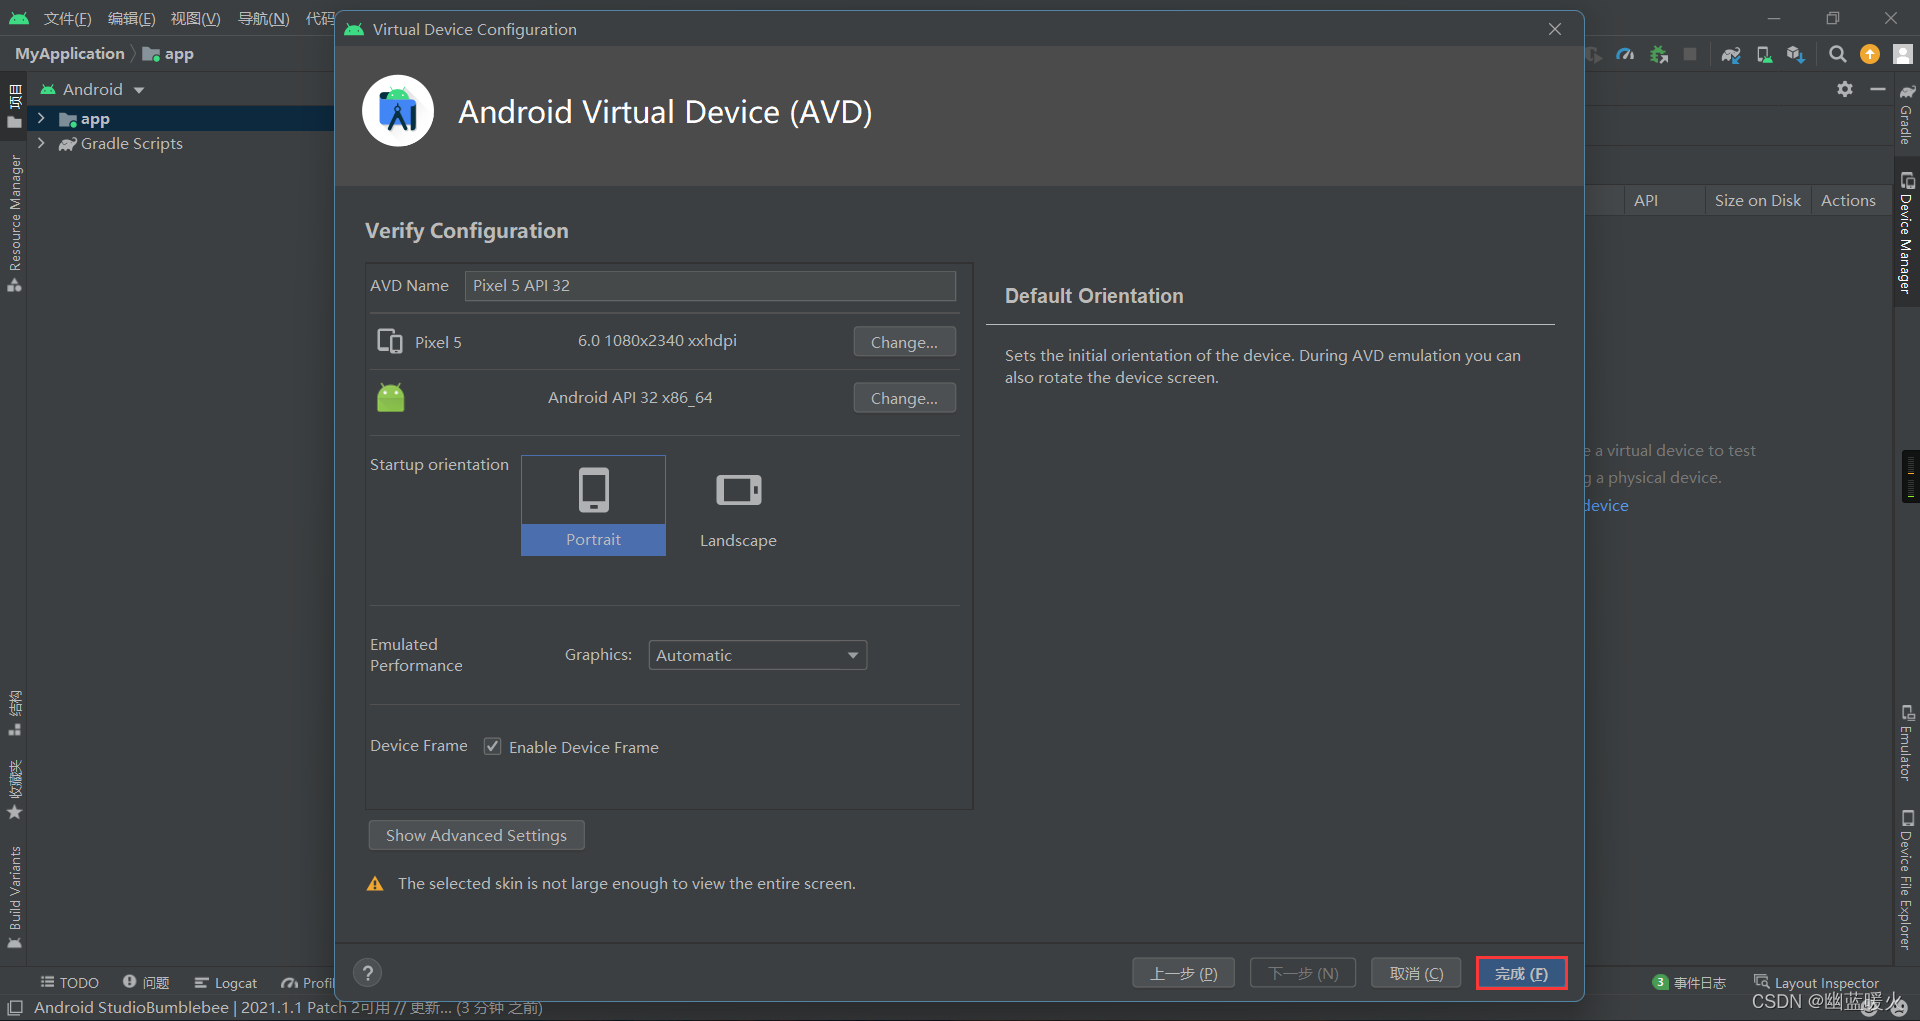The width and height of the screenshot is (1920, 1021).
Task: Click 取消 (C) cancel button
Action: [1416, 973]
